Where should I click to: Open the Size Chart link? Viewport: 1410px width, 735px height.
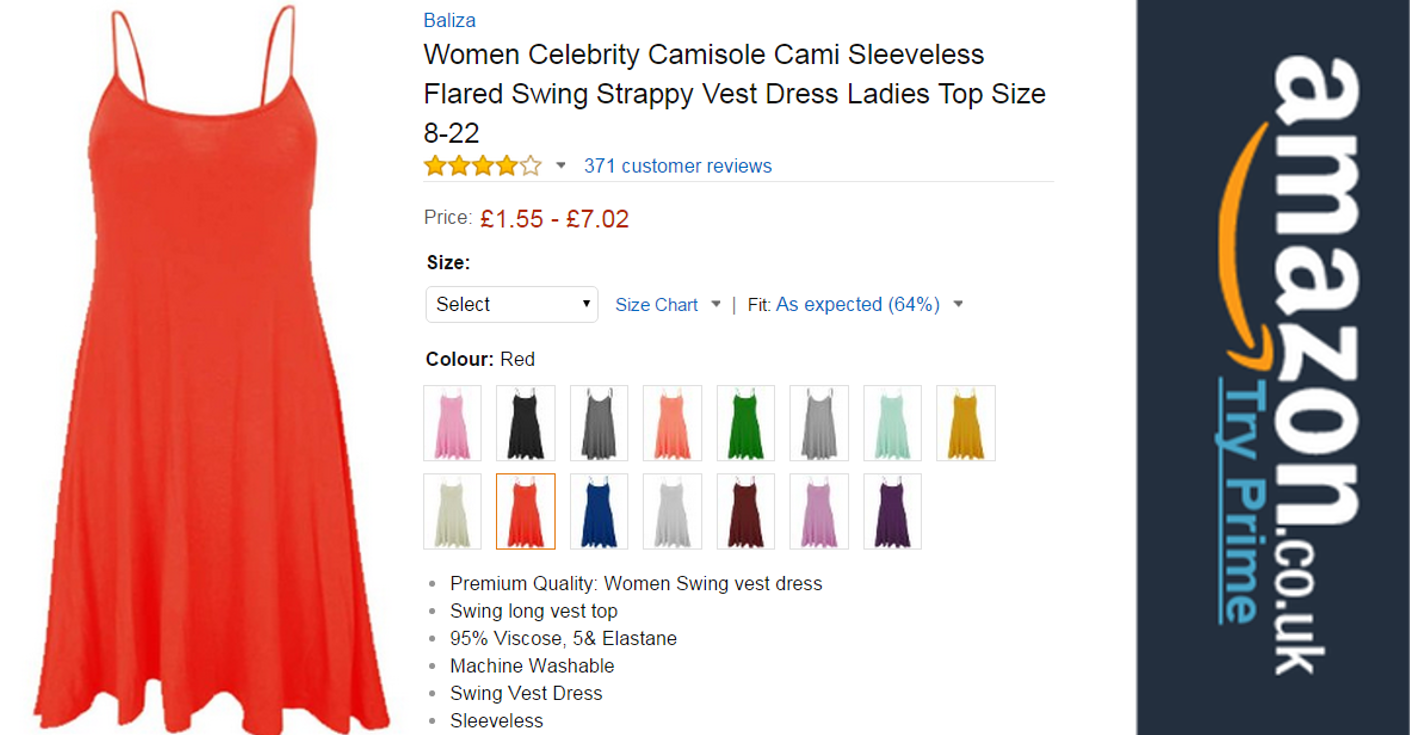pos(656,305)
